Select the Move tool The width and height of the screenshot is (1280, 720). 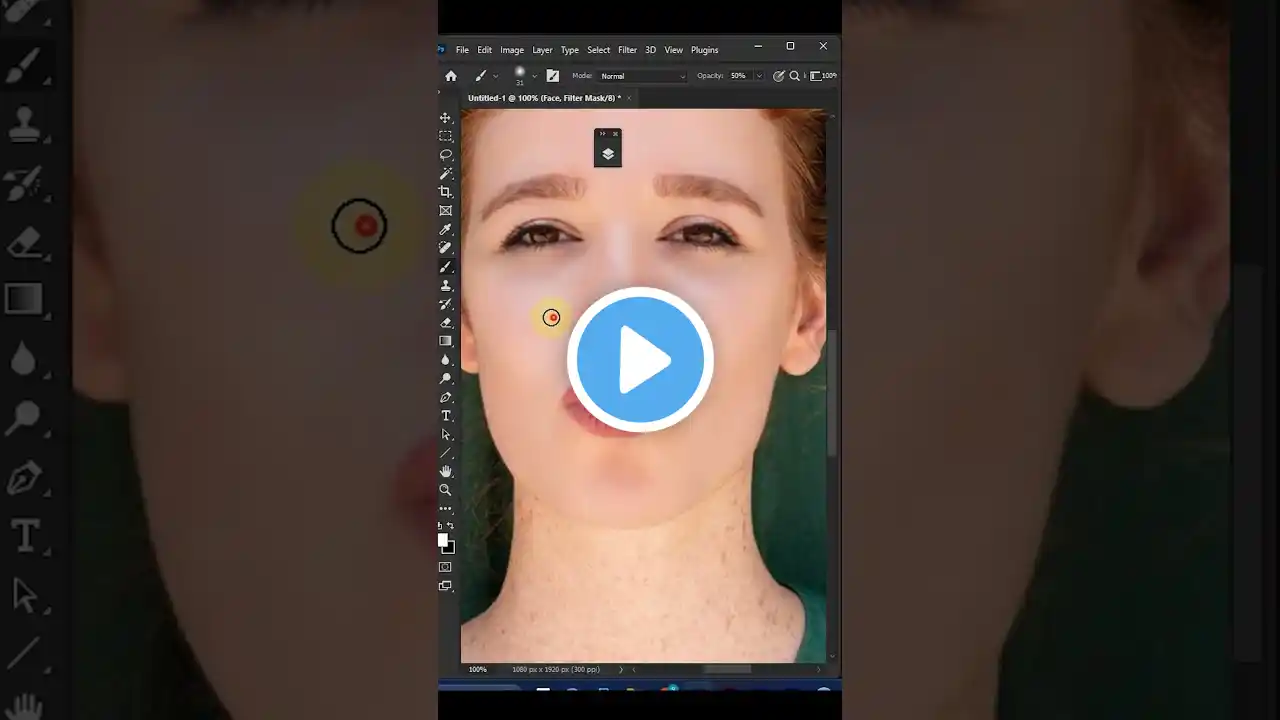pos(446,118)
